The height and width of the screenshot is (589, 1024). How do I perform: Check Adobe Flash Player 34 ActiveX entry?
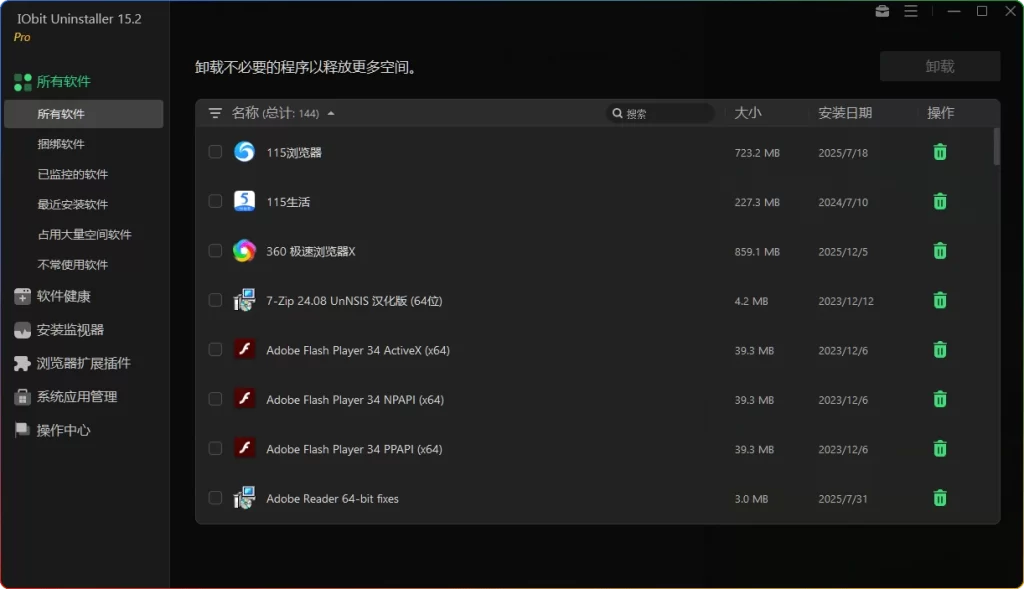(x=215, y=350)
